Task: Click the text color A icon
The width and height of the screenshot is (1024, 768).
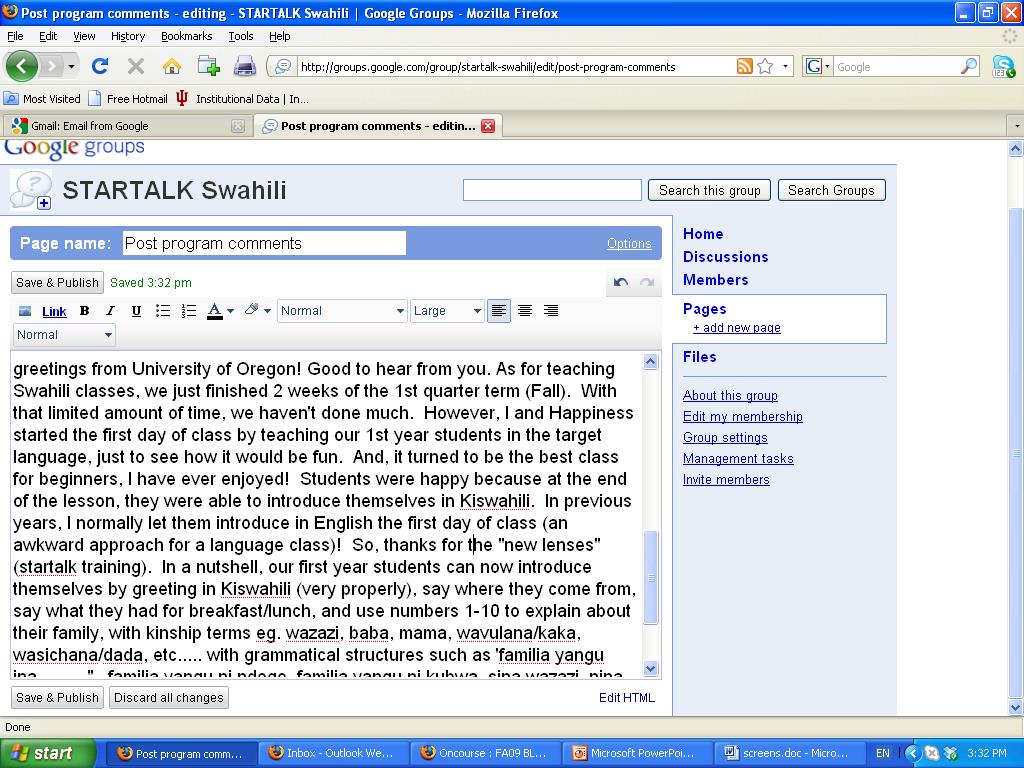Action: pos(215,311)
